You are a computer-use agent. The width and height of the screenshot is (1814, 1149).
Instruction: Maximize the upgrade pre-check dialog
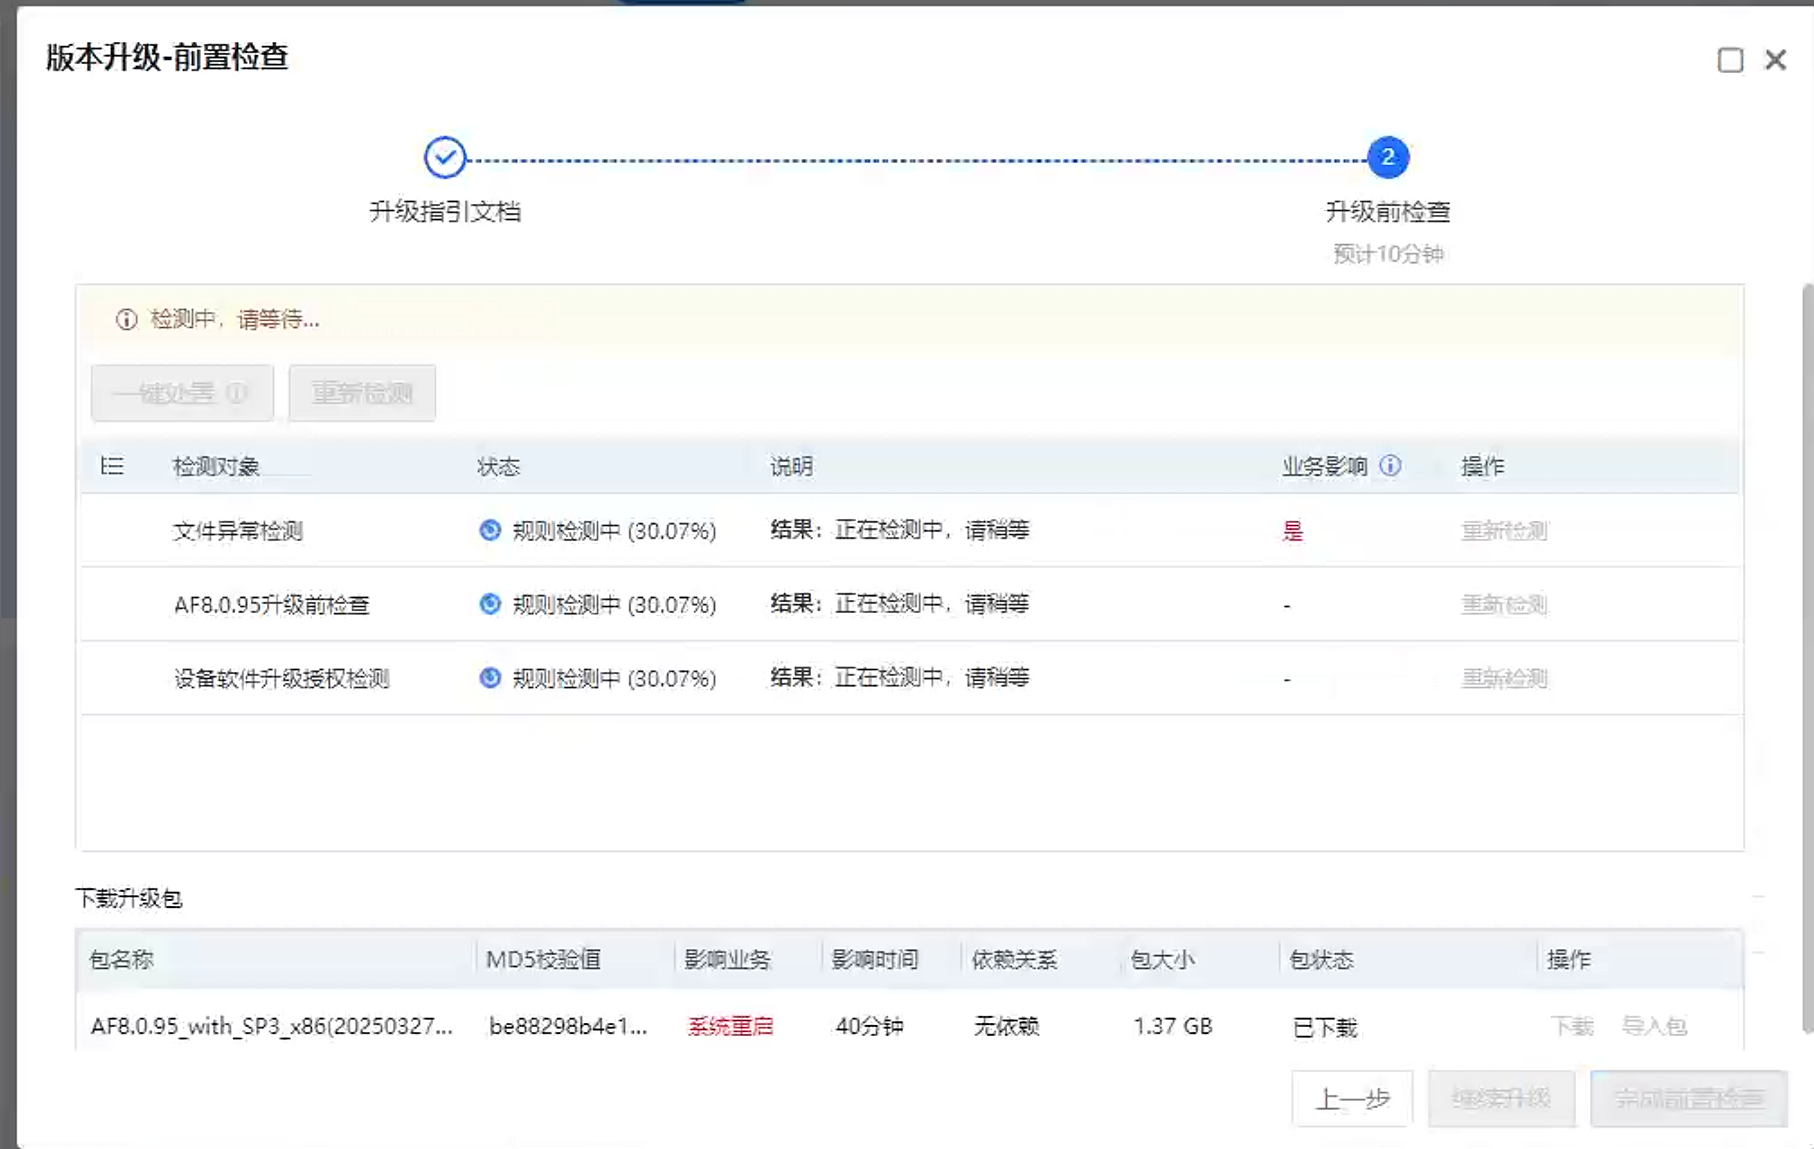coord(1730,60)
